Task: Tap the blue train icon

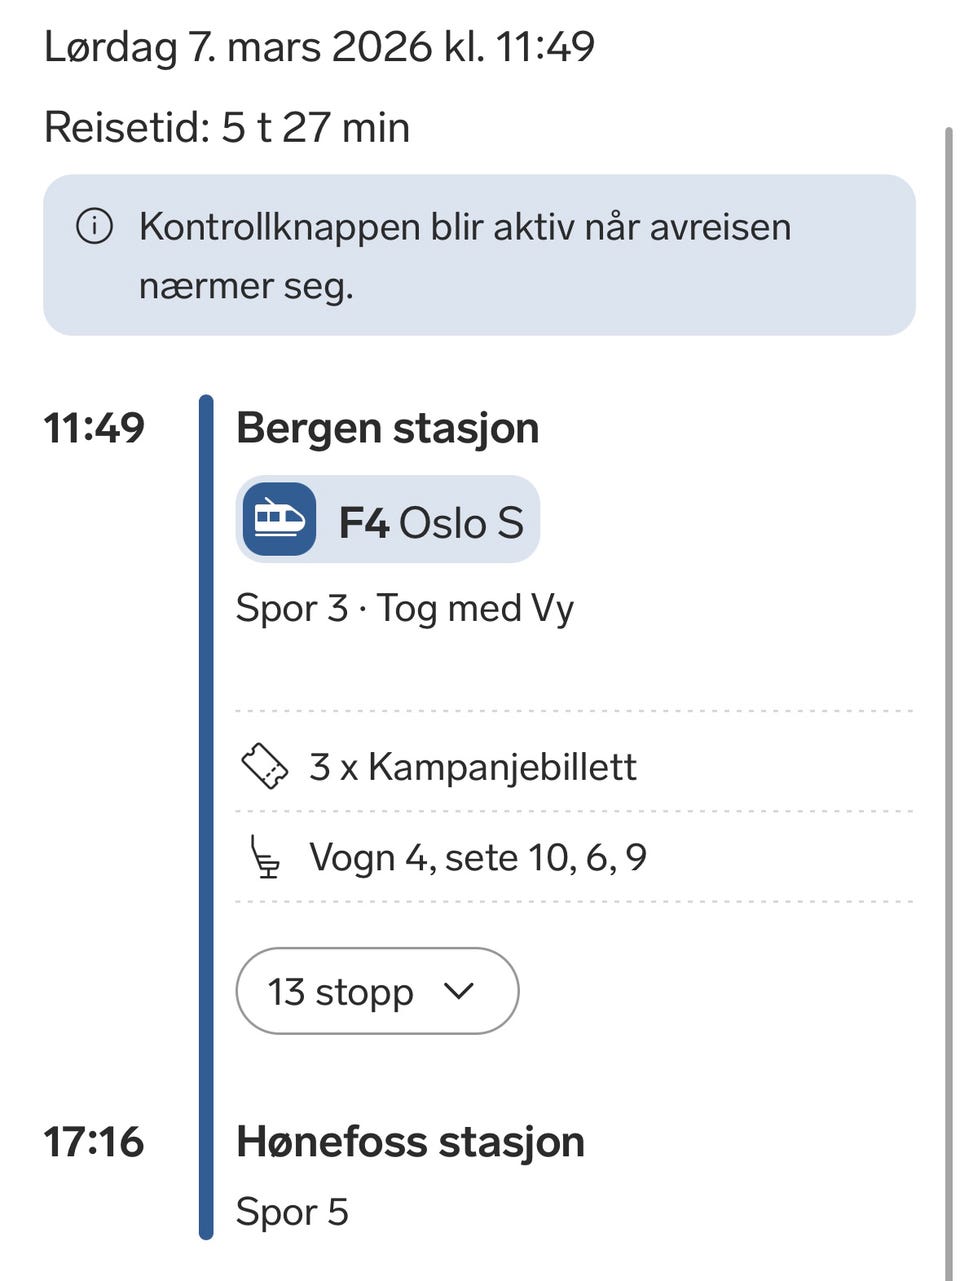Action: (x=279, y=519)
